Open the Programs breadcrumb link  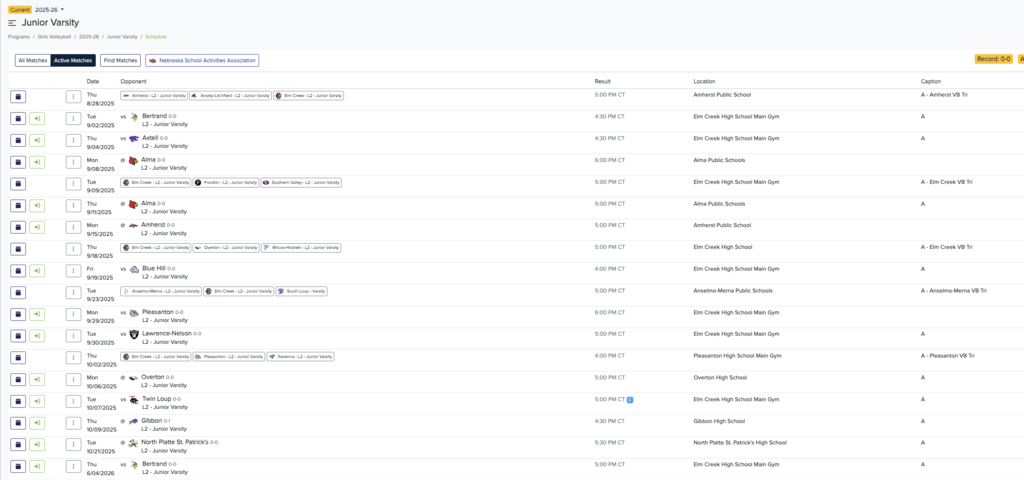19,37
